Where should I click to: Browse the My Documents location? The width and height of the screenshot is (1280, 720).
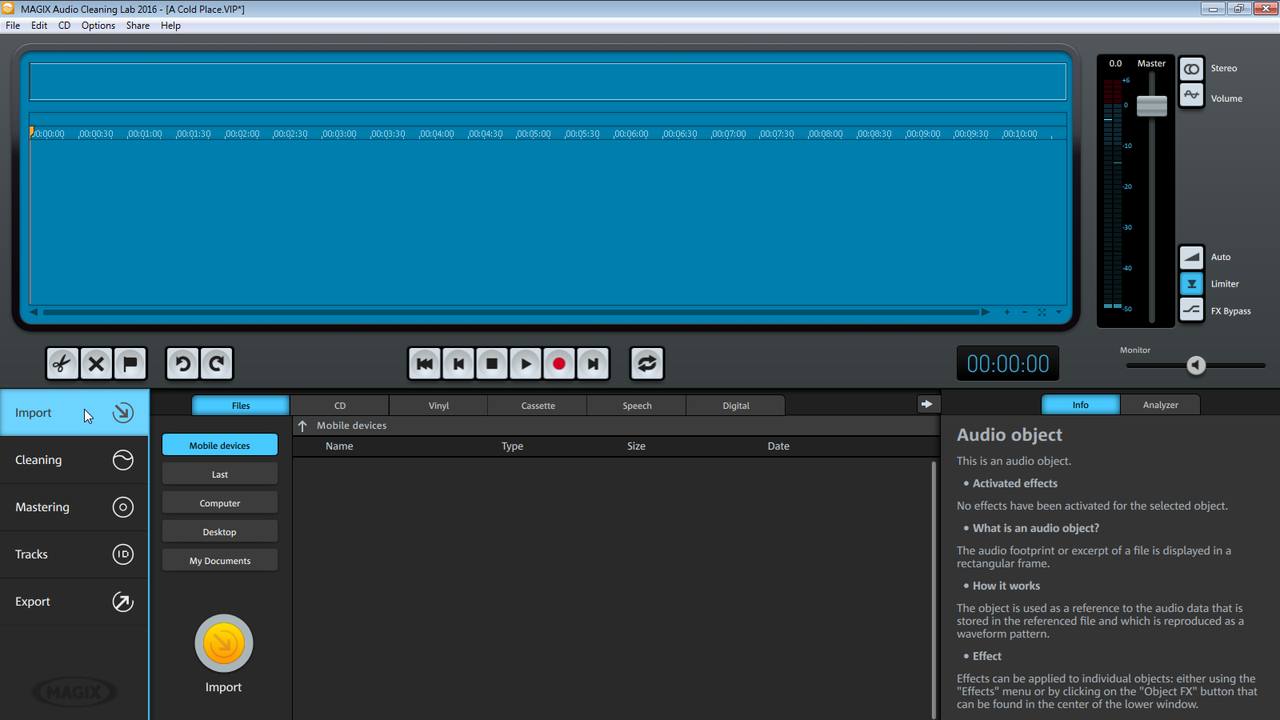[220, 561]
